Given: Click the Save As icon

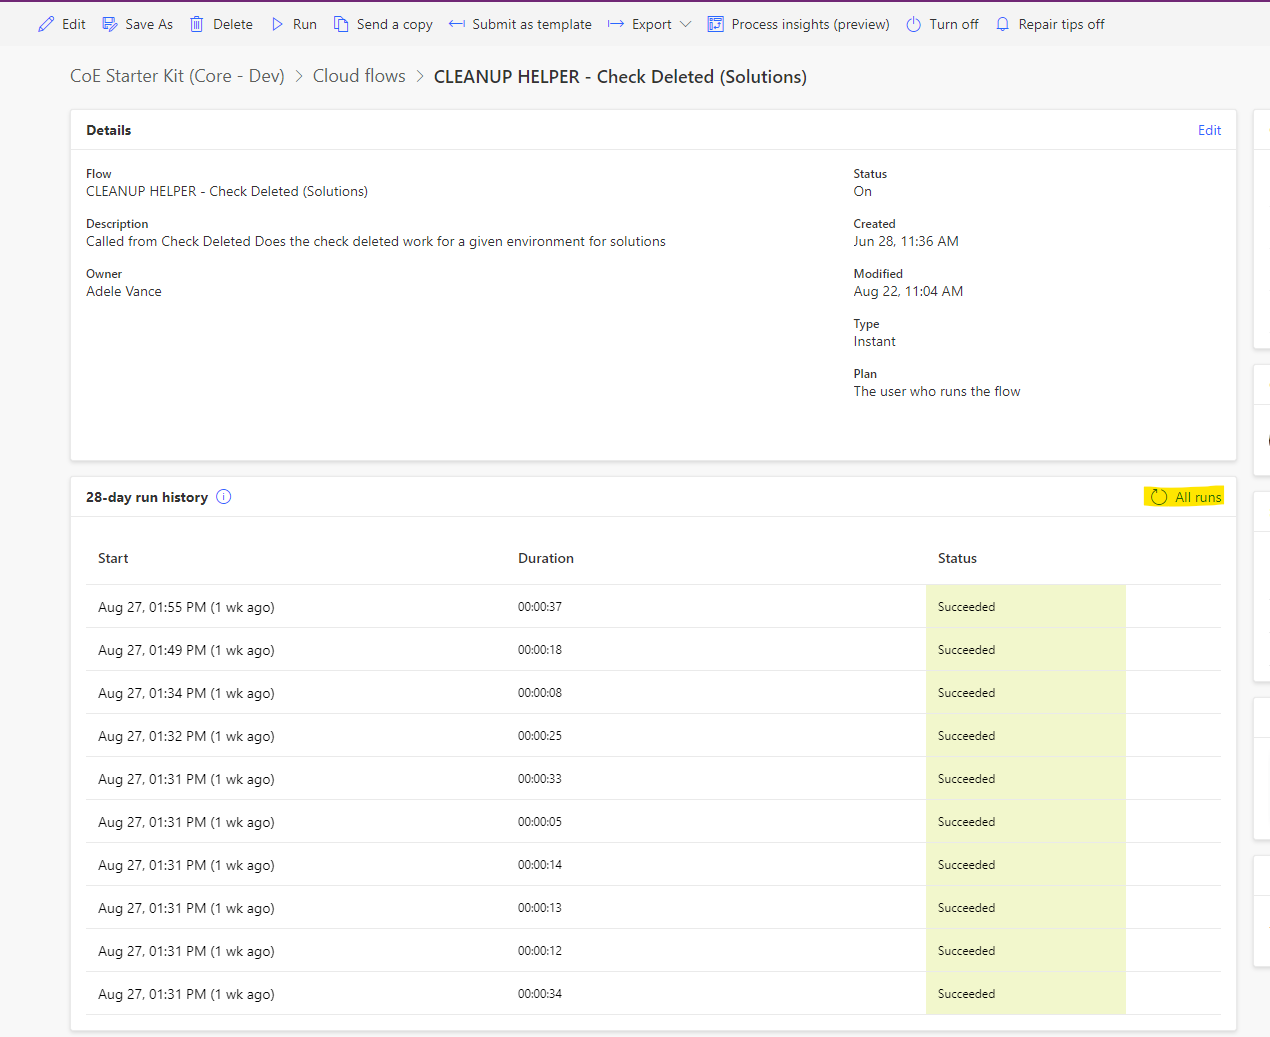Looking at the screenshot, I should tap(108, 23).
